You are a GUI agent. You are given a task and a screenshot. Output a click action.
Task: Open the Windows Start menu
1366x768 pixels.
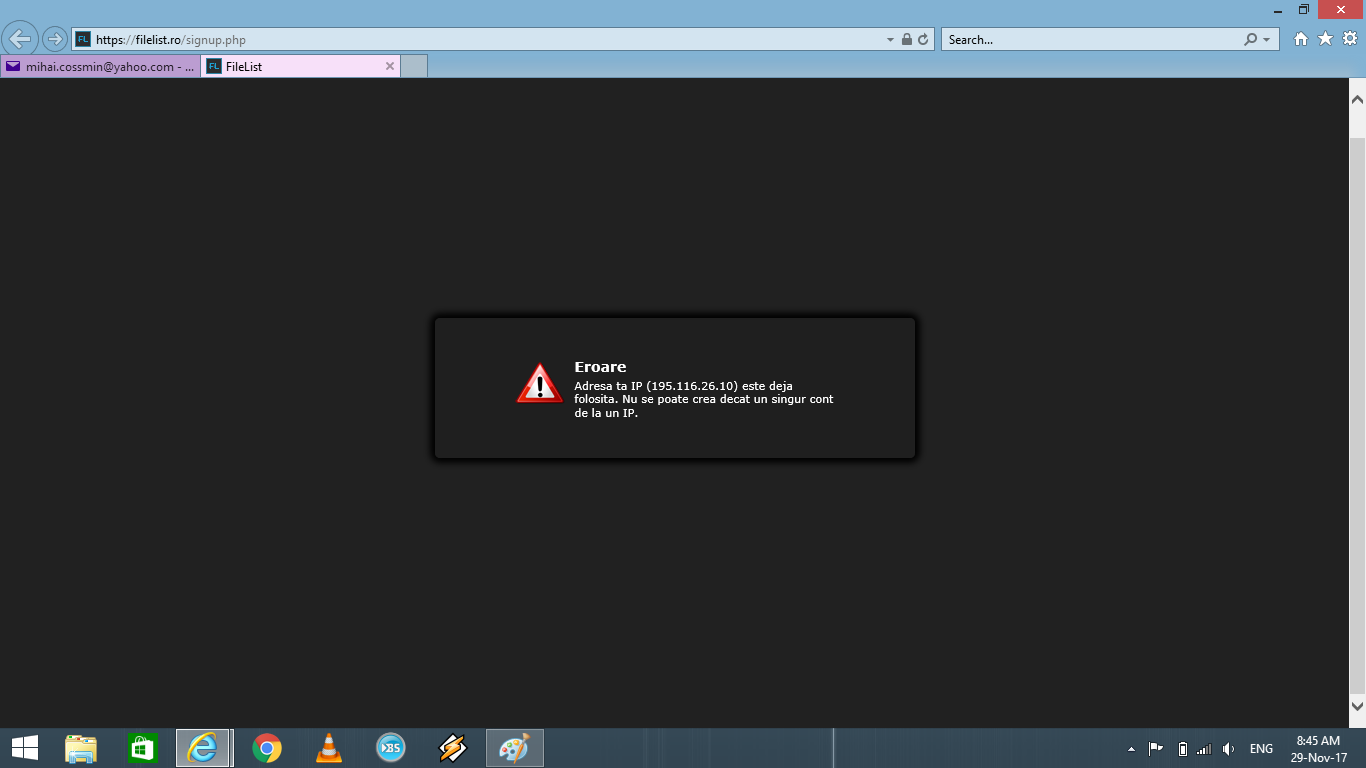(25, 748)
